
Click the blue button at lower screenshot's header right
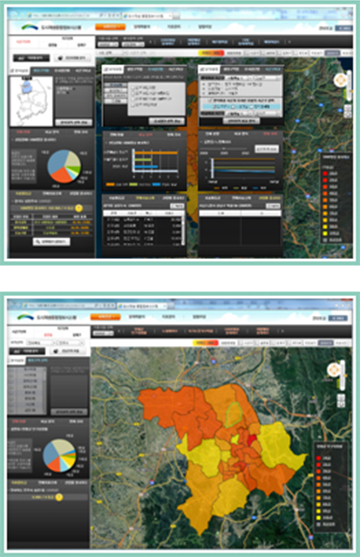338,318
